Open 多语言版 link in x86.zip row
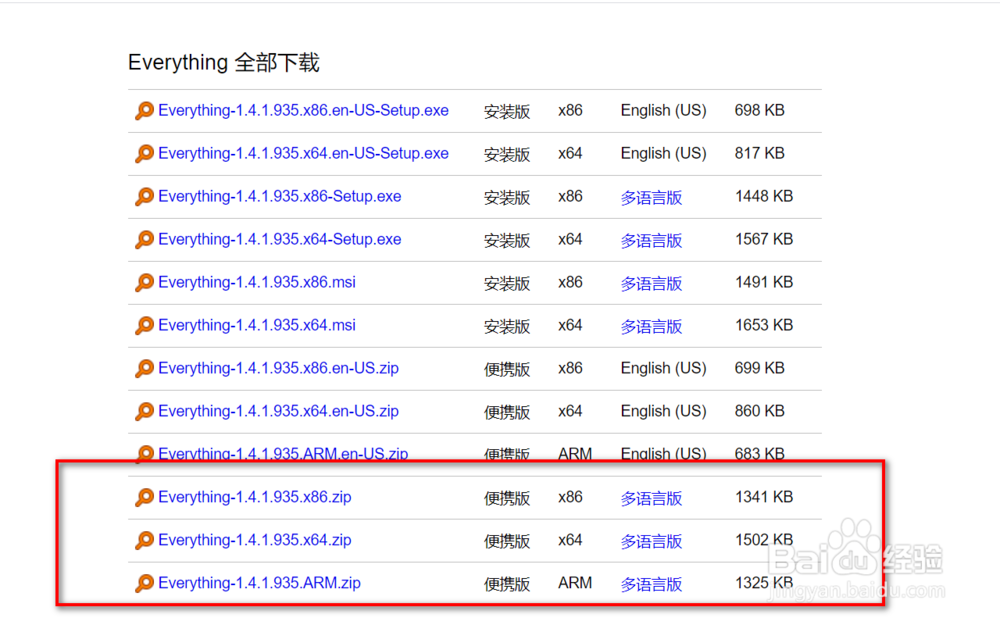 coord(651,498)
